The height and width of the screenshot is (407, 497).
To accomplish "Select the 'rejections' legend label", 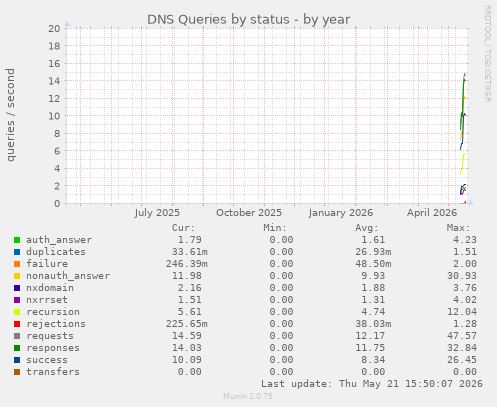I will (x=56, y=324).
